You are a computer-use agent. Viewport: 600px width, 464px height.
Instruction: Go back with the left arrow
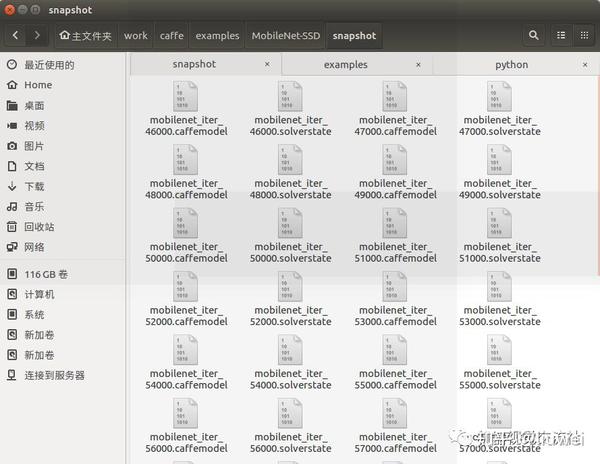[16, 36]
